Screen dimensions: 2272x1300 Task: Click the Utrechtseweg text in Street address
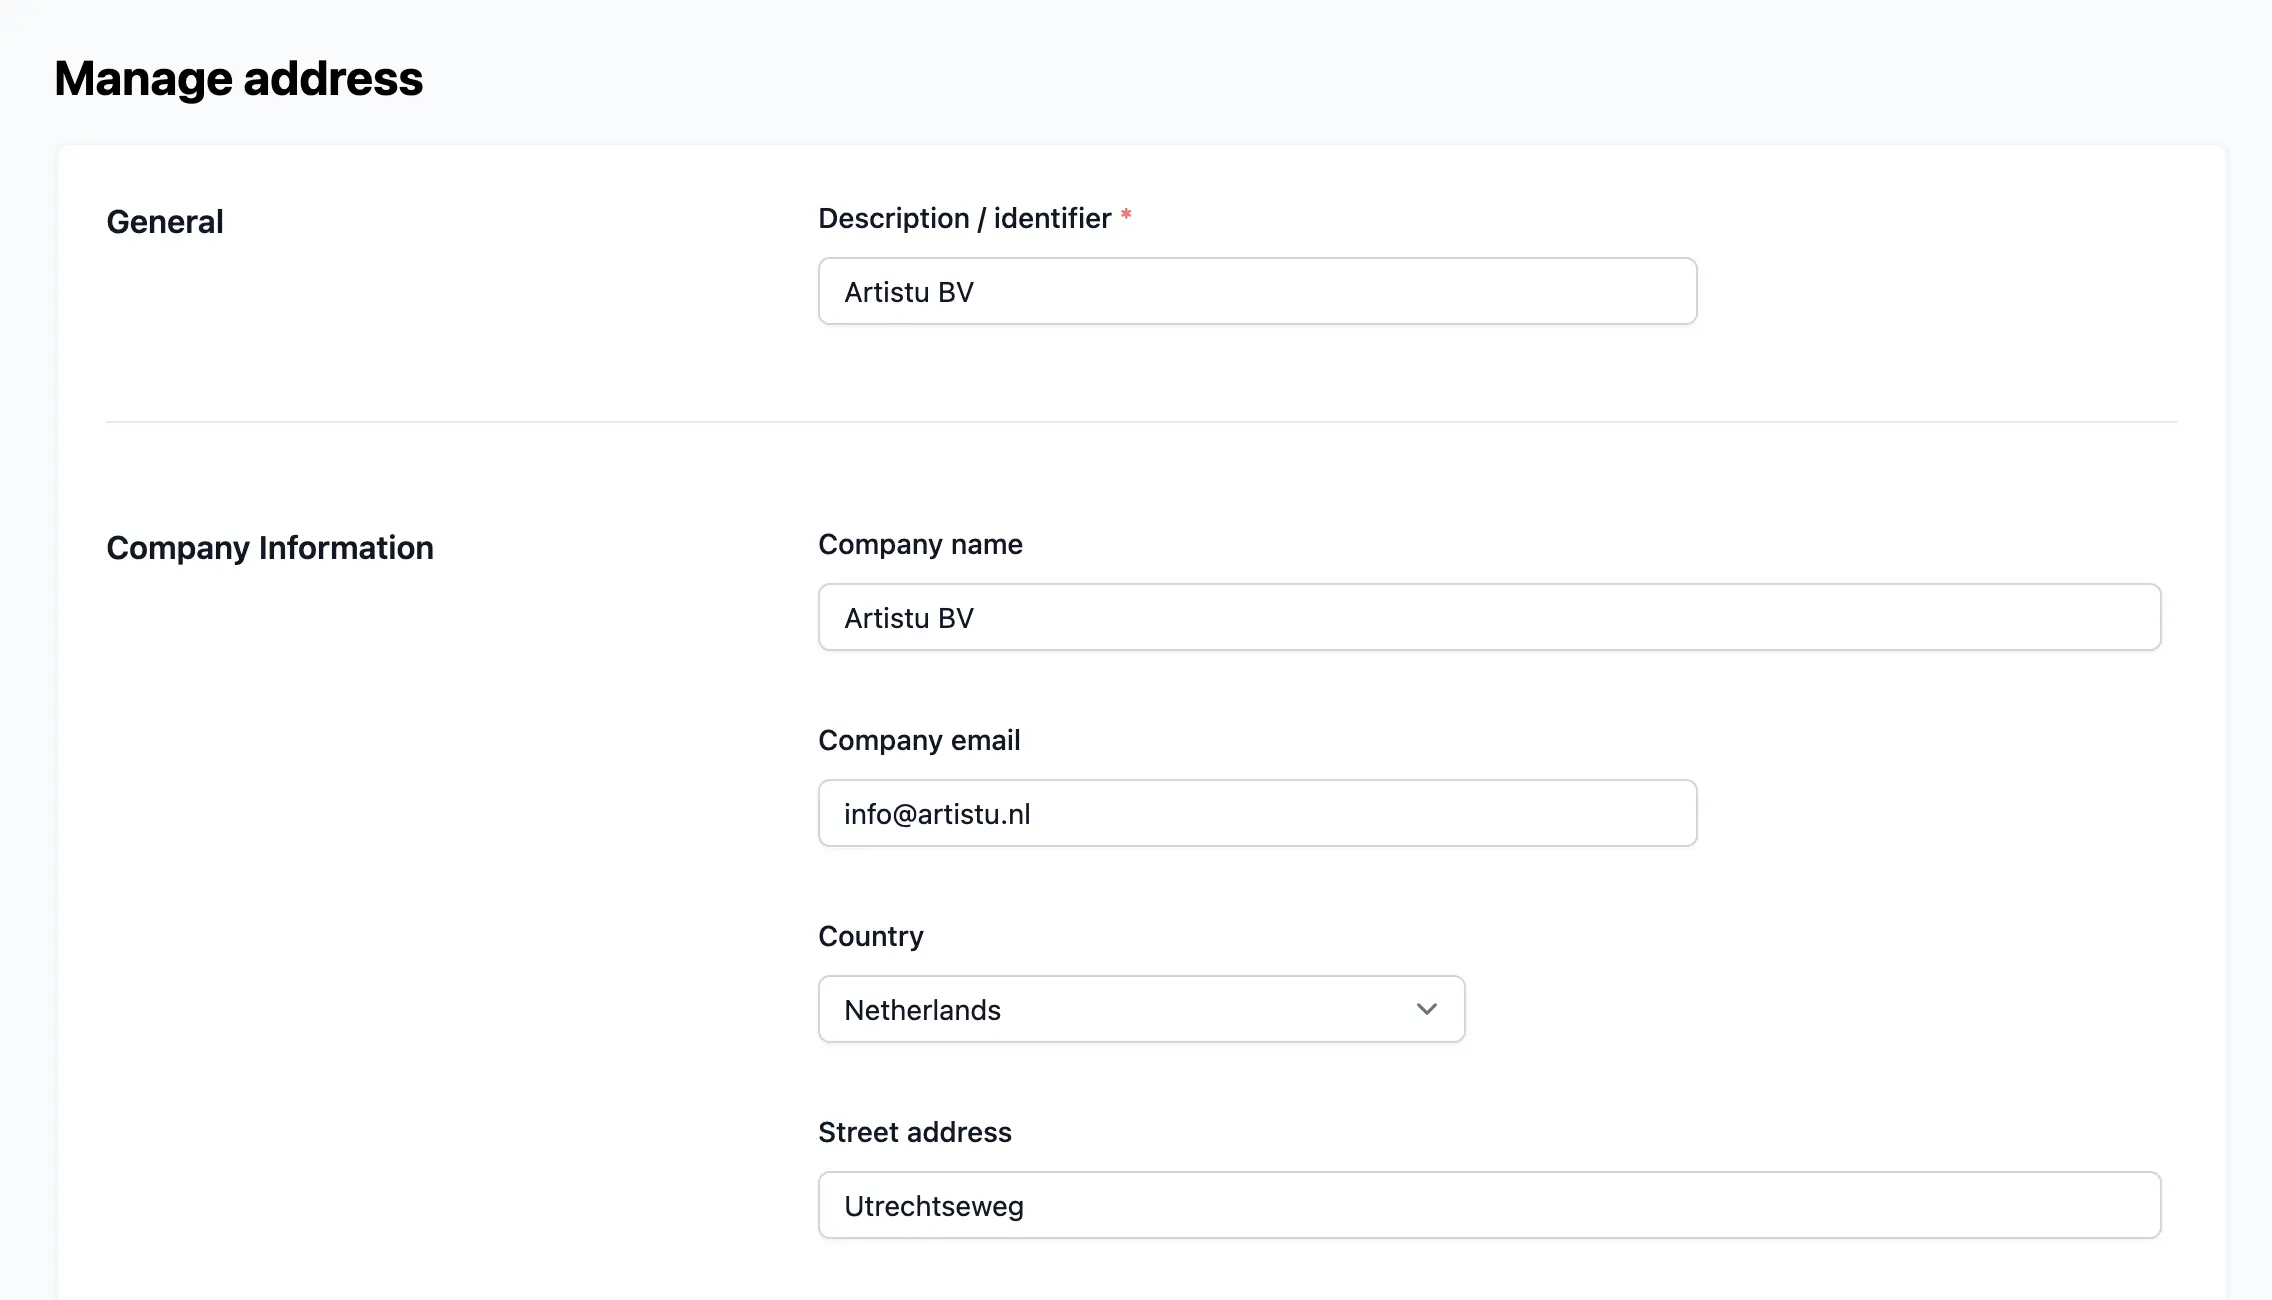933,1205
